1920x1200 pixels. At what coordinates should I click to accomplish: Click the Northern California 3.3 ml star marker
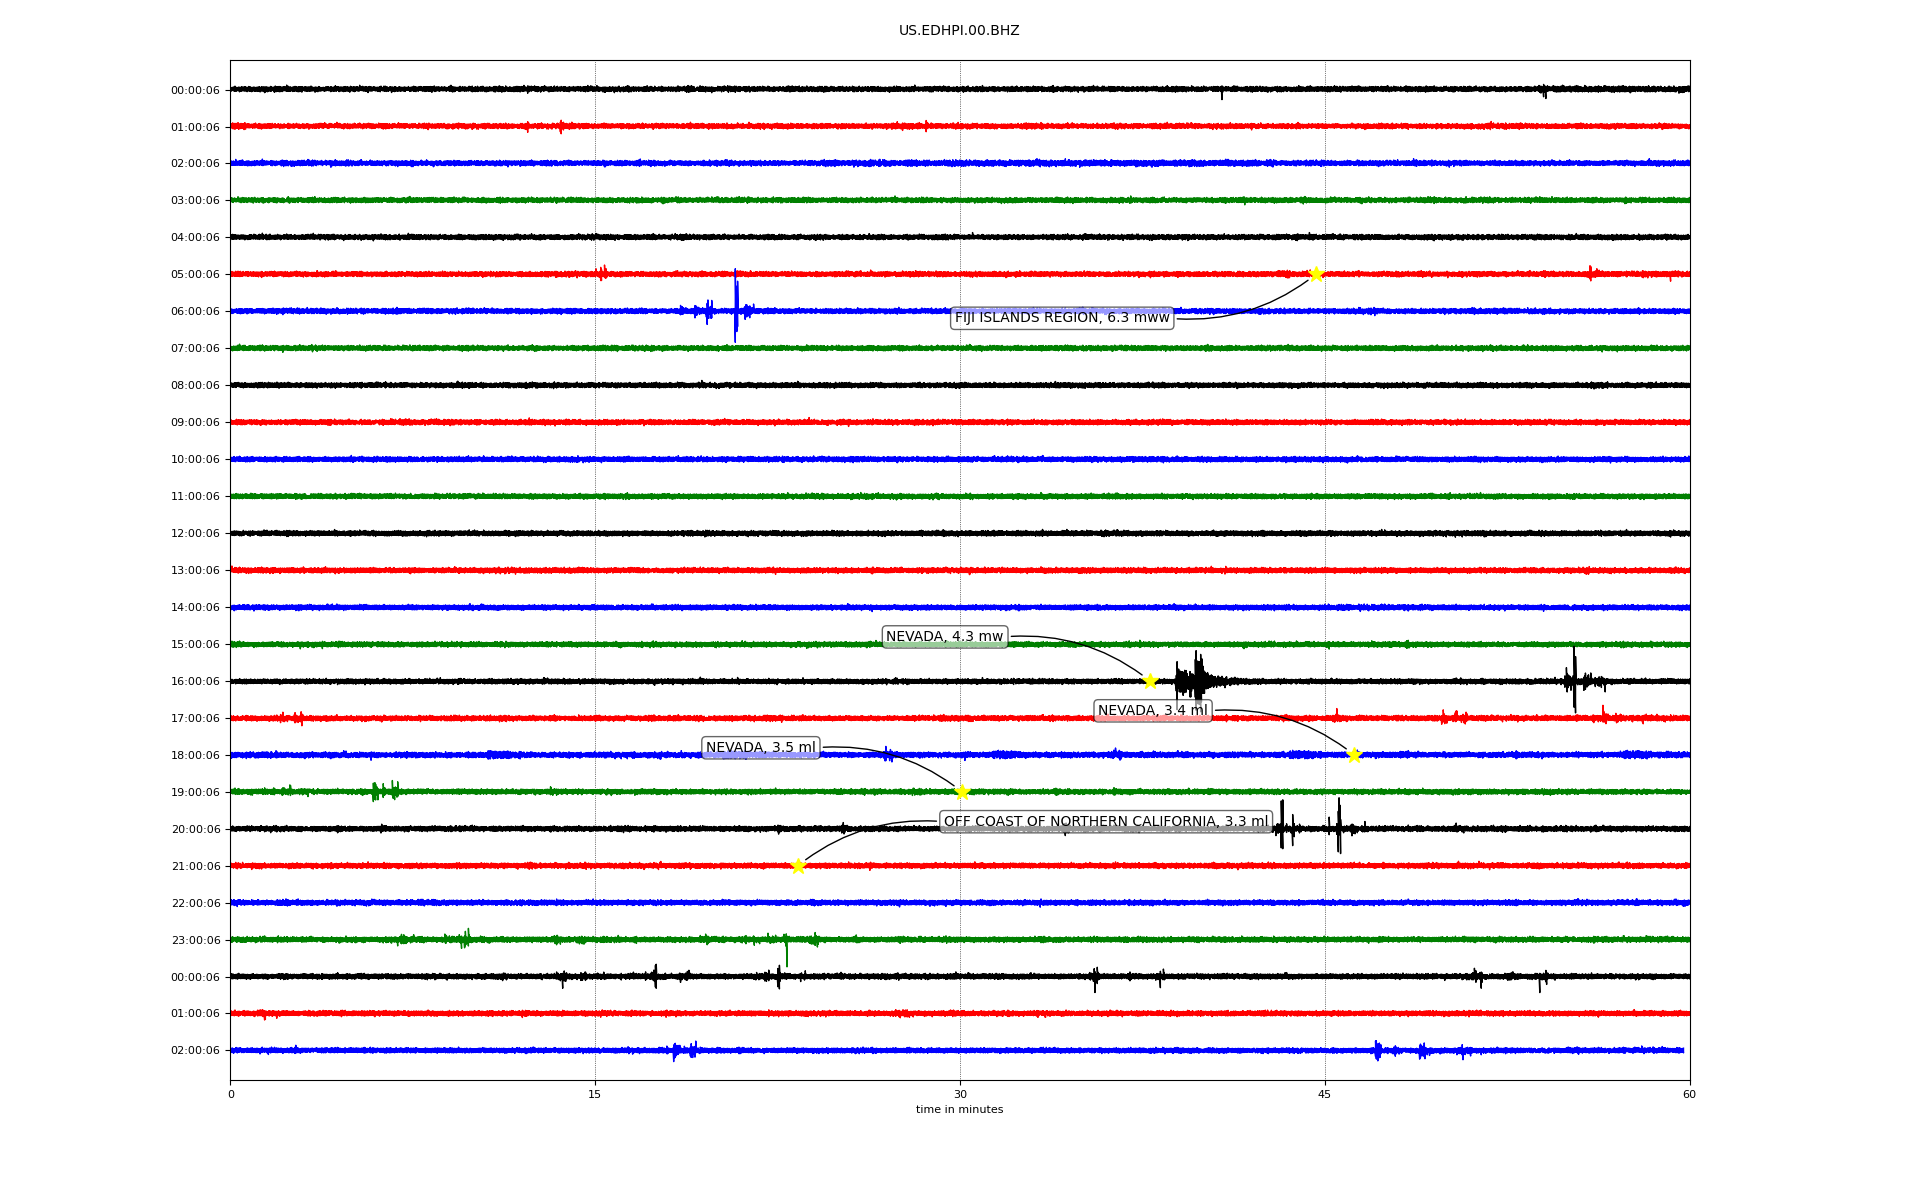coord(798,866)
